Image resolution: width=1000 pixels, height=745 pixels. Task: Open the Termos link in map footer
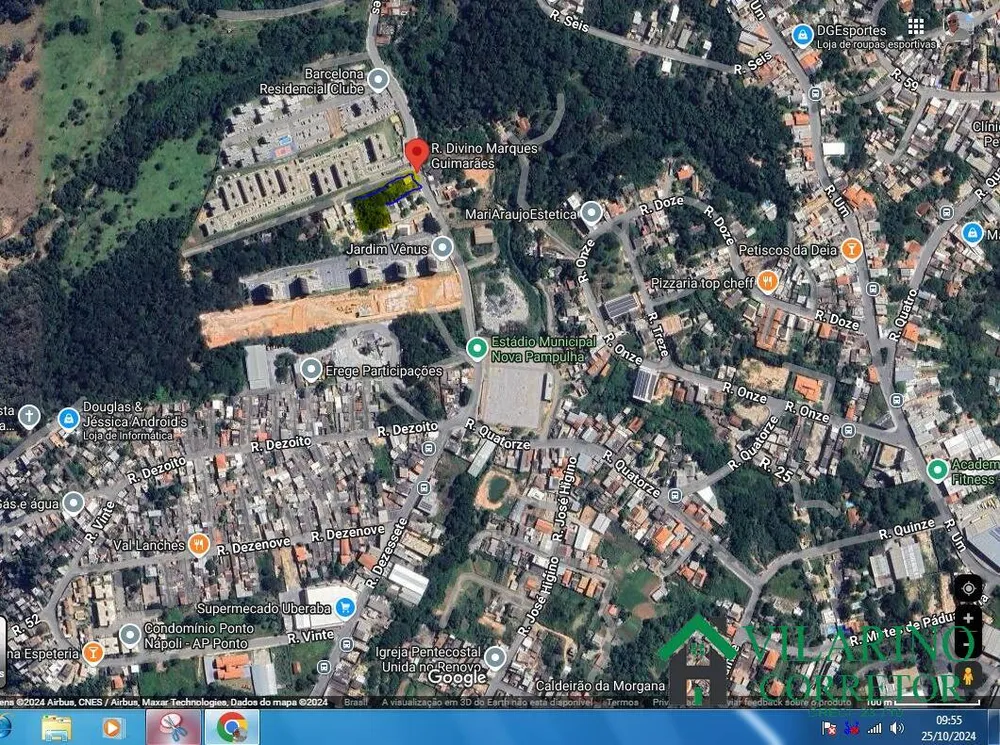[622, 702]
